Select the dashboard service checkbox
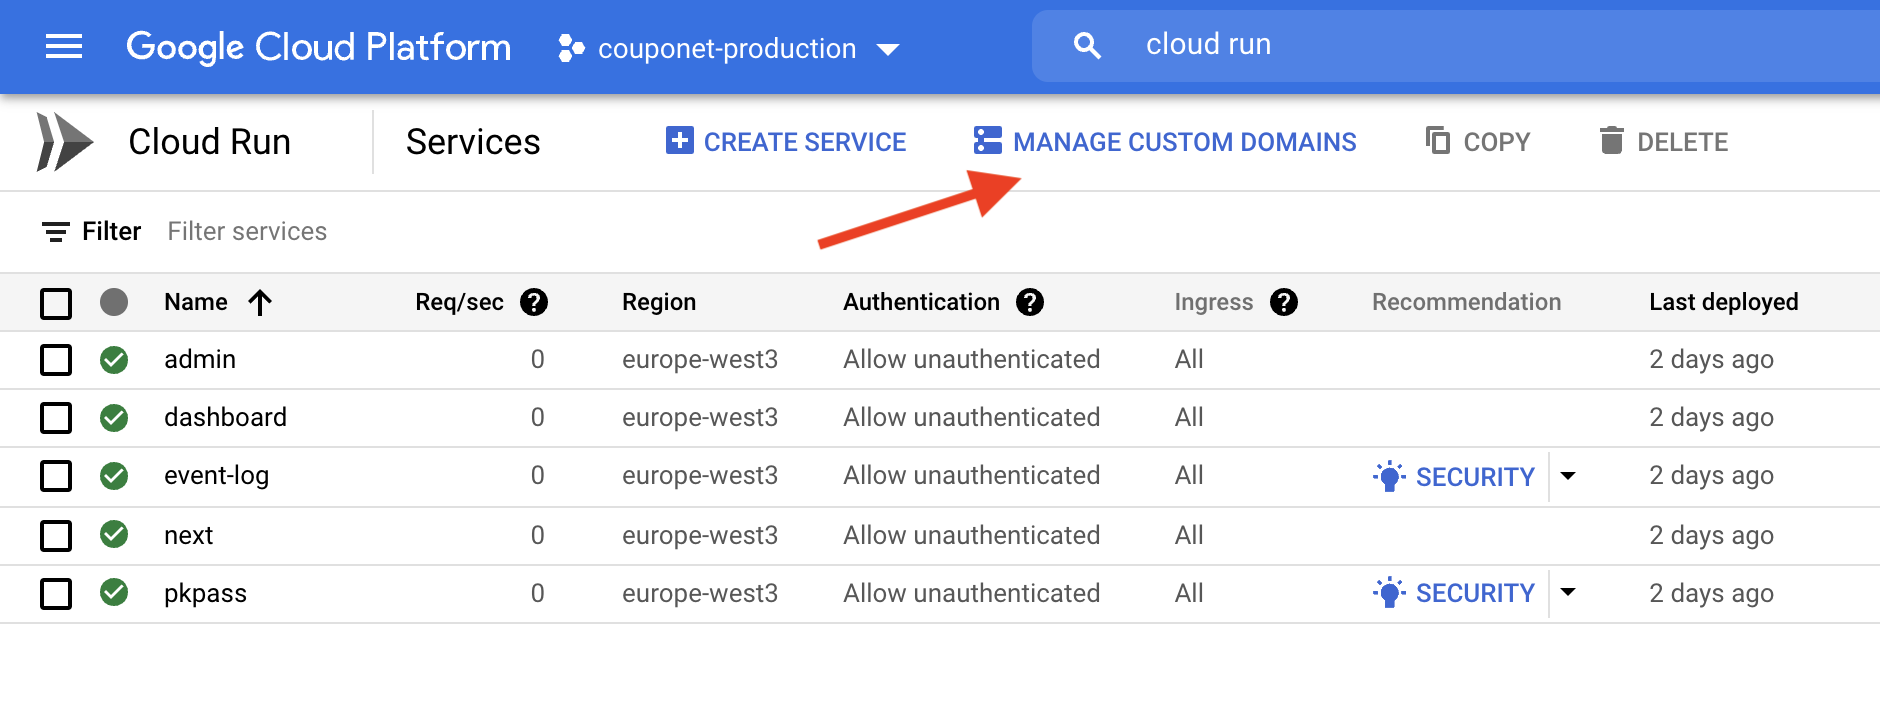The image size is (1880, 728). pyautogui.click(x=56, y=418)
